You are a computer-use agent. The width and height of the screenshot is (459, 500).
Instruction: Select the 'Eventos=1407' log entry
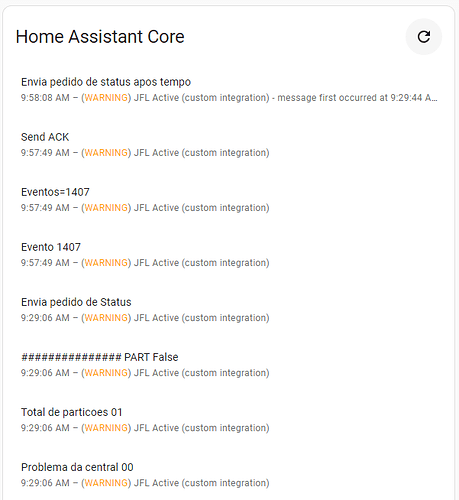(229, 200)
